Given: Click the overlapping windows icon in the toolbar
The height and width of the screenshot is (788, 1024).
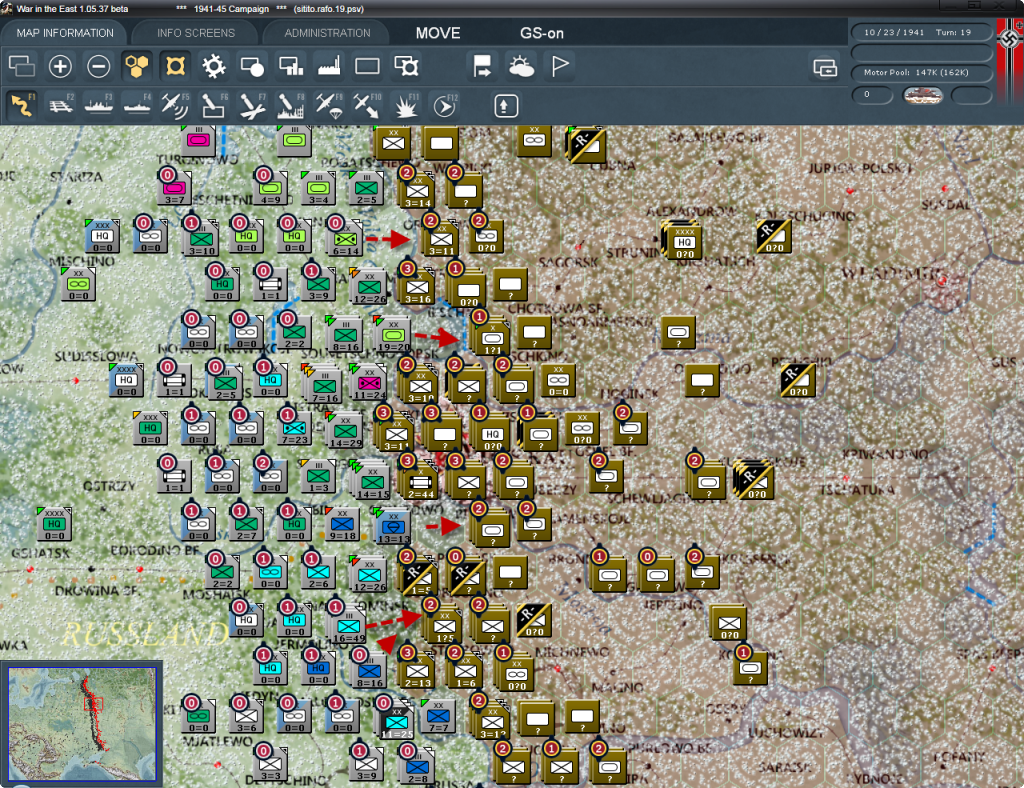Looking at the screenshot, I should click(x=22, y=66).
